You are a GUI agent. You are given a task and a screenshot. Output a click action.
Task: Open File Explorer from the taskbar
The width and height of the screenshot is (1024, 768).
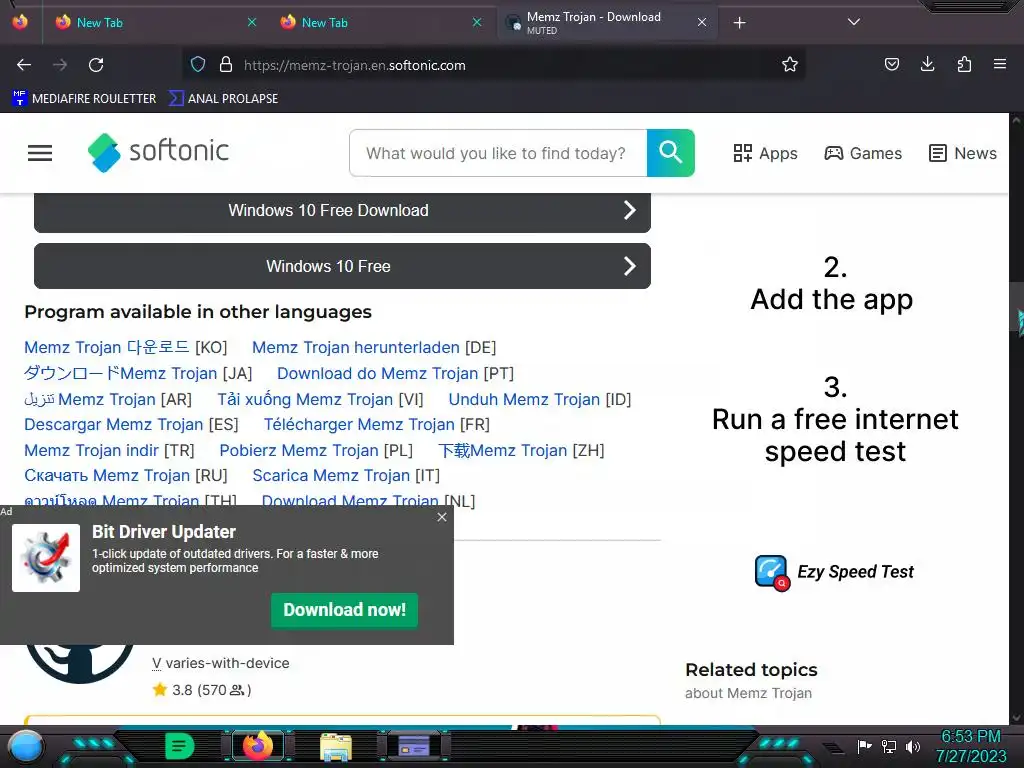[336, 746]
